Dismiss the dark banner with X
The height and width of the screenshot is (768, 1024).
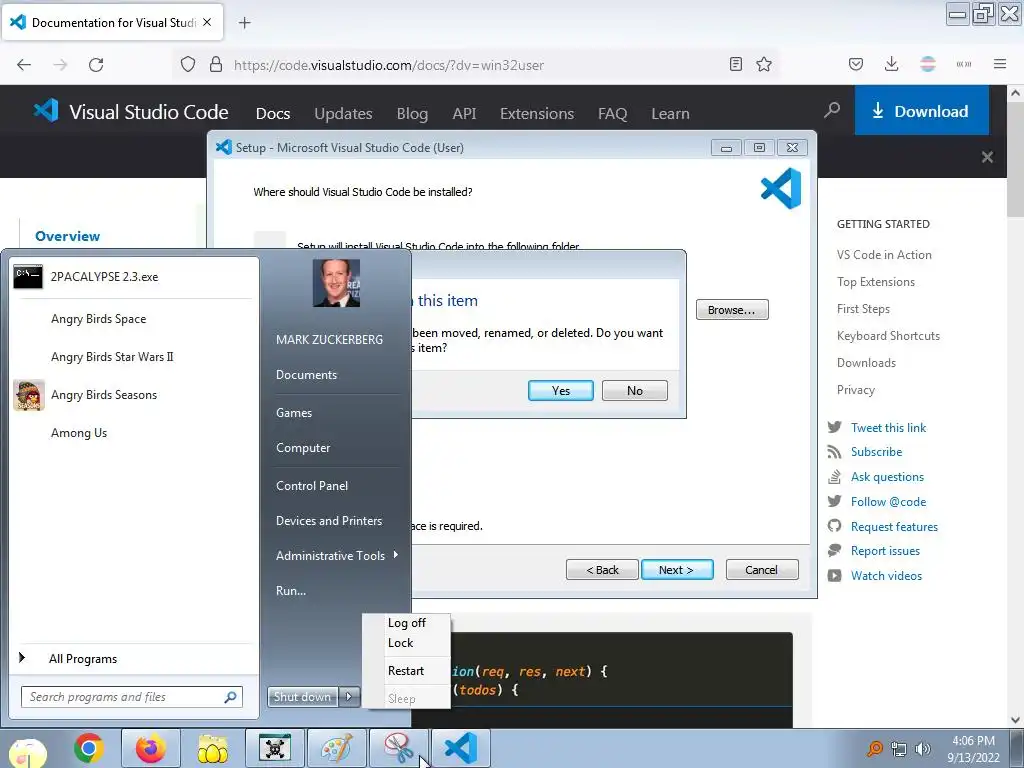(987, 157)
